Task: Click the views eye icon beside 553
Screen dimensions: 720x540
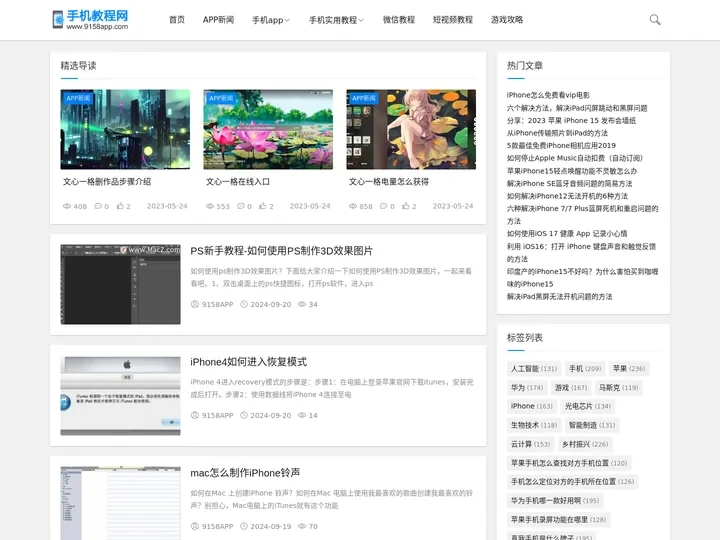Action: [x=210, y=206]
